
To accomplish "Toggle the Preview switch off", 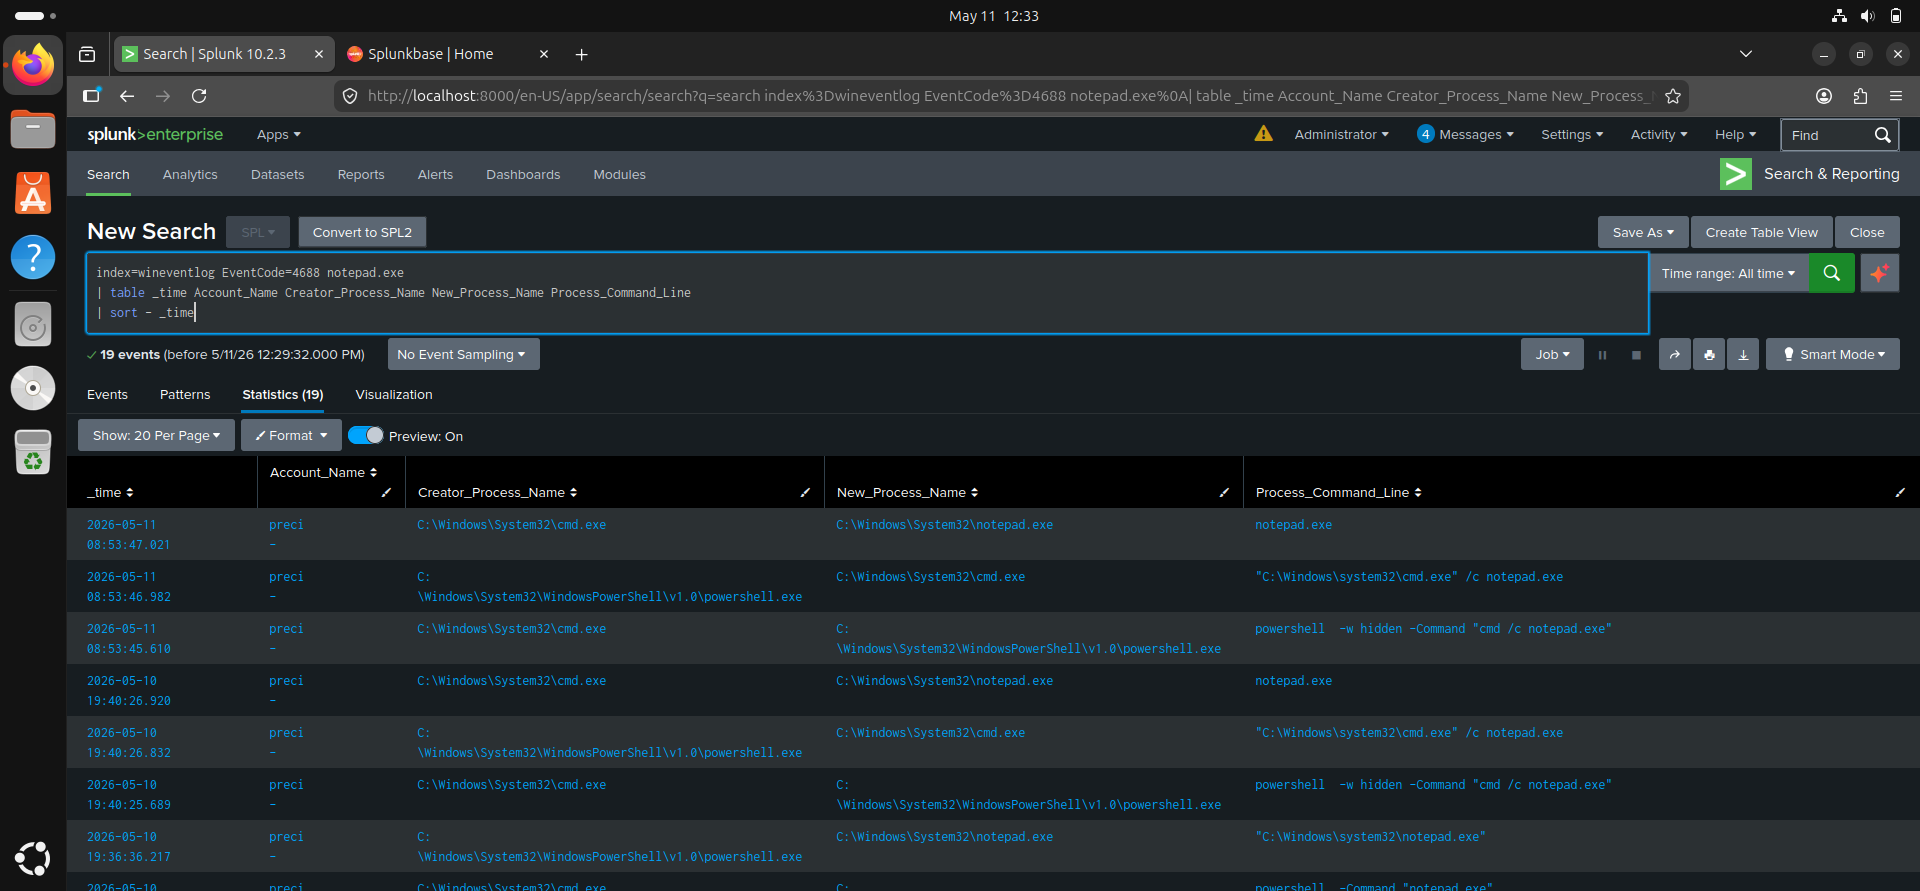I will 366,436.
